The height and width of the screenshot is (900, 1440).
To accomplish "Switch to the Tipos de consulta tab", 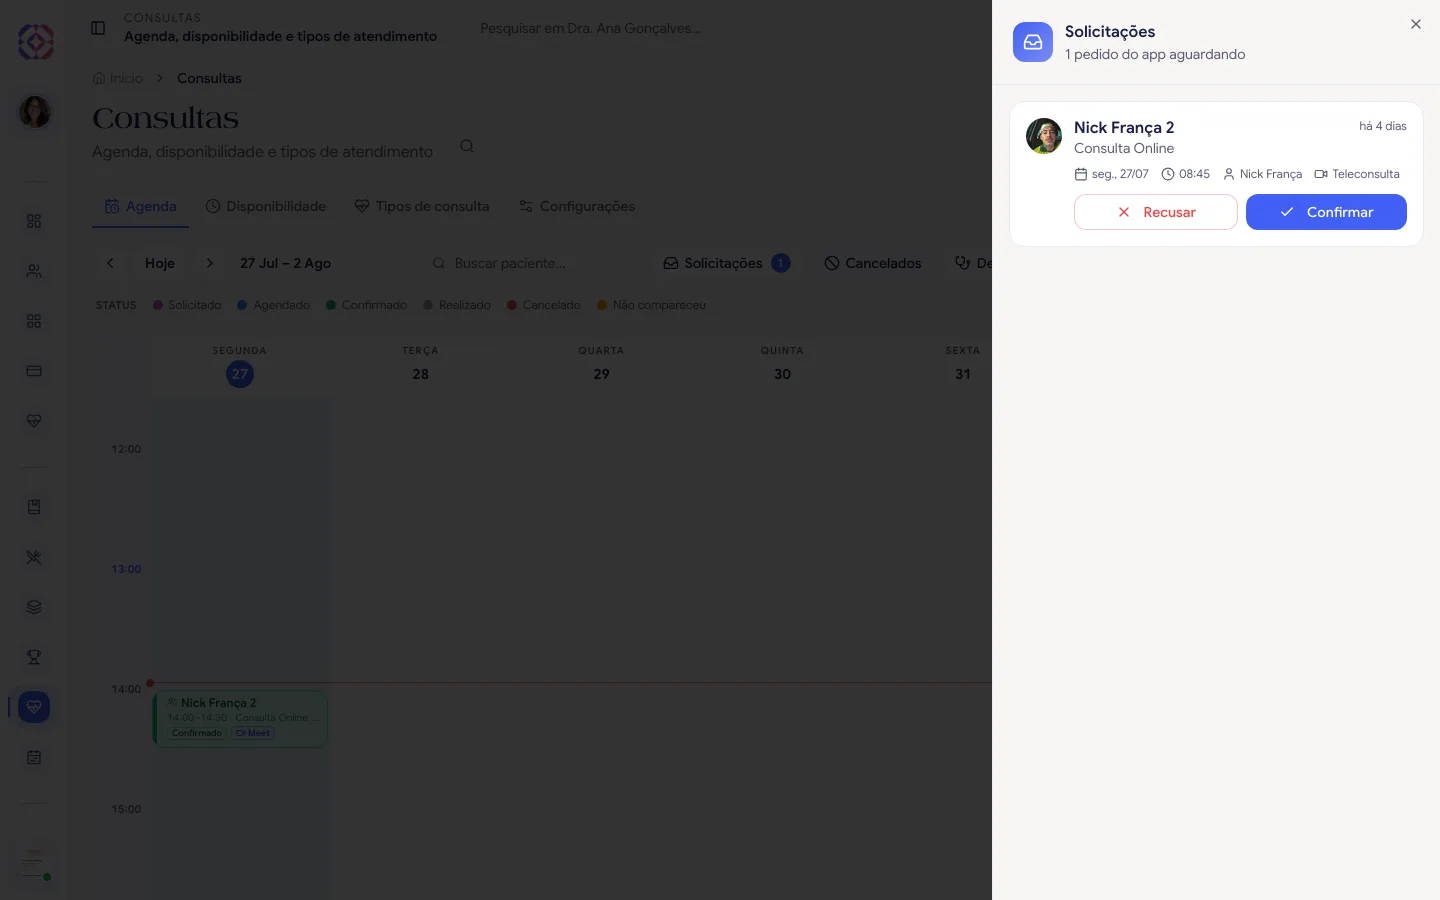I will click(x=422, y=206).
